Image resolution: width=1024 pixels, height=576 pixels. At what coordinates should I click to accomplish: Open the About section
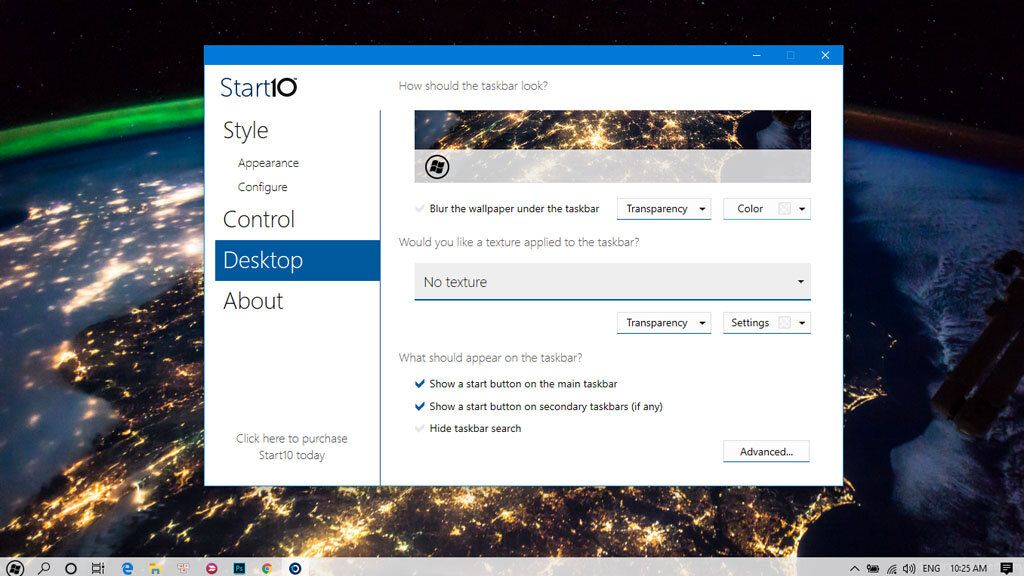pos(253,301)
